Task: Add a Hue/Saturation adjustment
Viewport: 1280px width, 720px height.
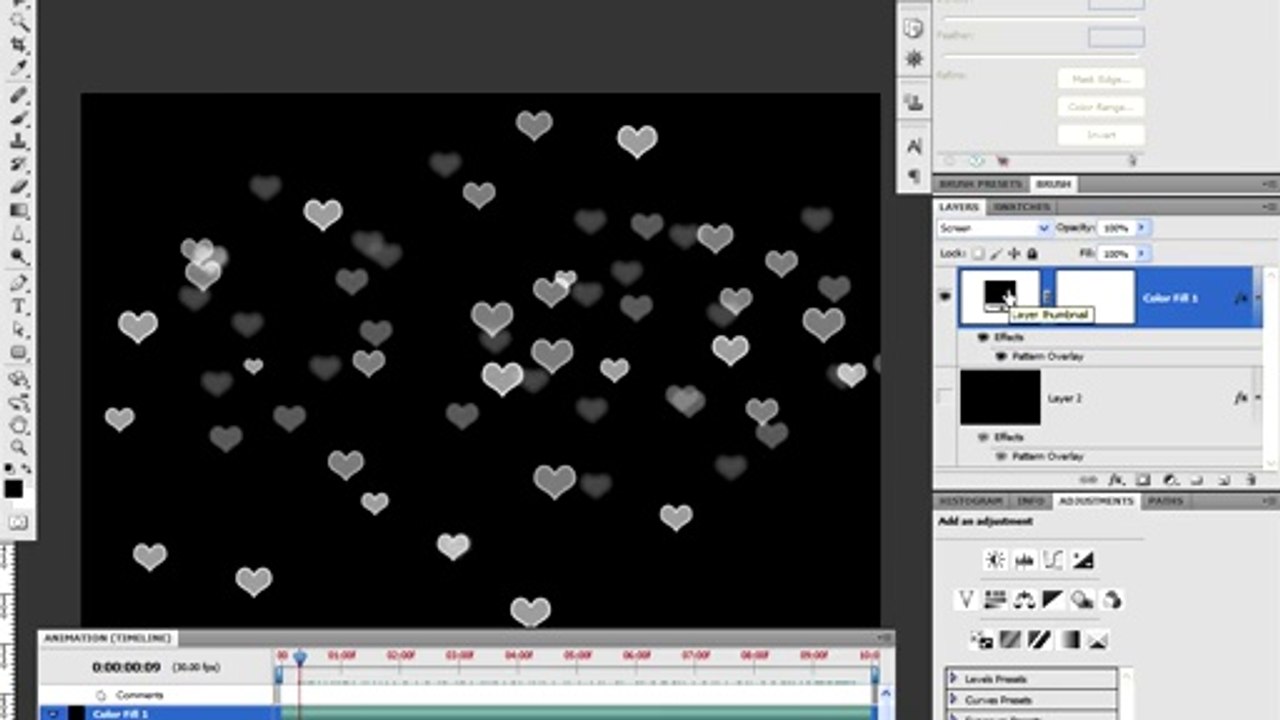Action: 995,599
